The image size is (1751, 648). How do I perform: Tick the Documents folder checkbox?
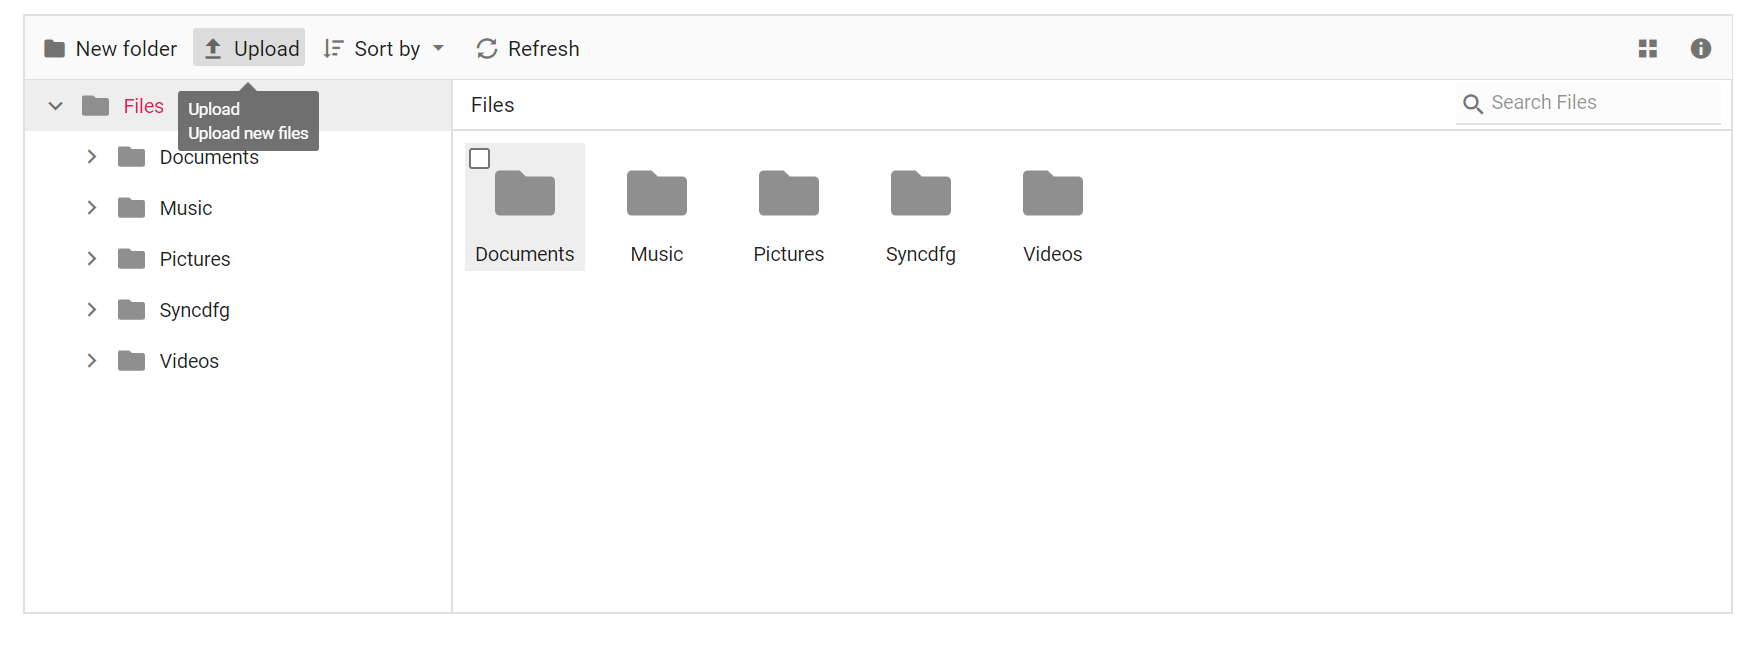tap(480, 158)
